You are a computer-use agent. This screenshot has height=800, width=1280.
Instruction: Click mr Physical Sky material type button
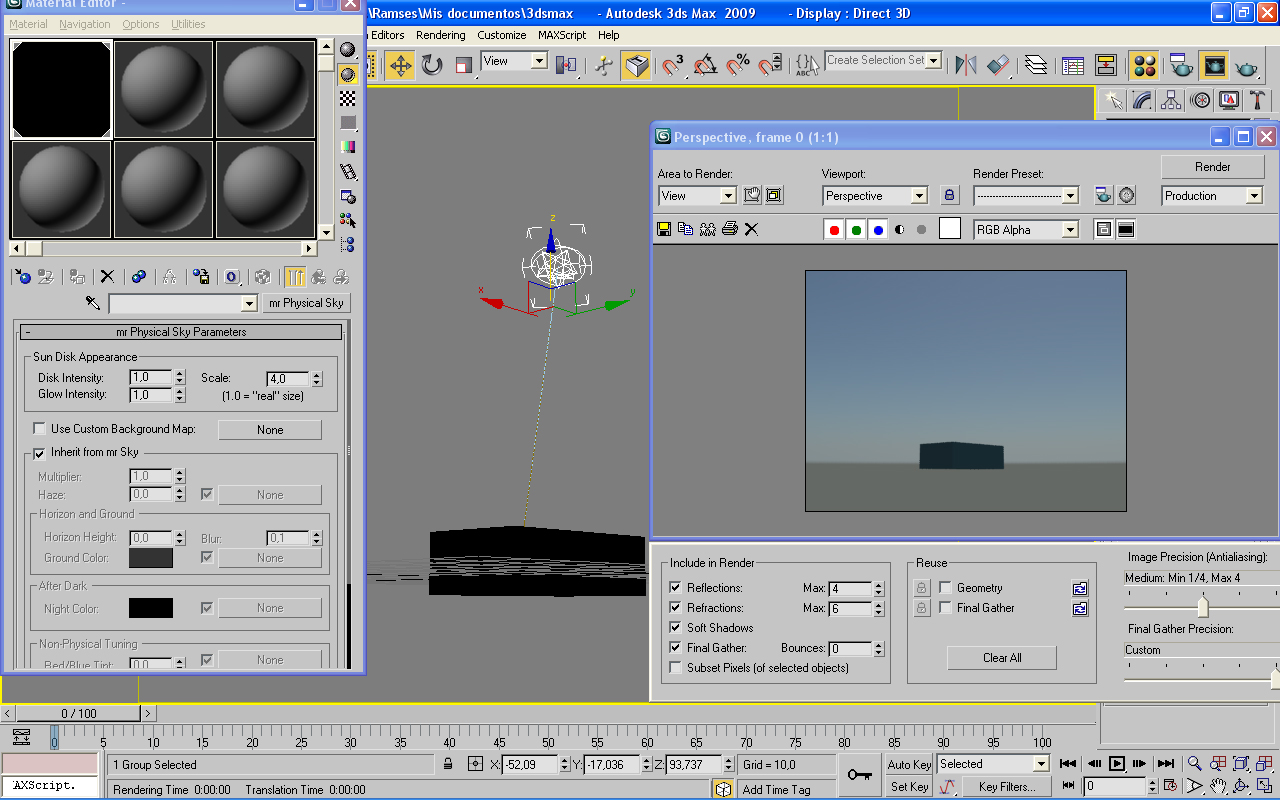306,303
